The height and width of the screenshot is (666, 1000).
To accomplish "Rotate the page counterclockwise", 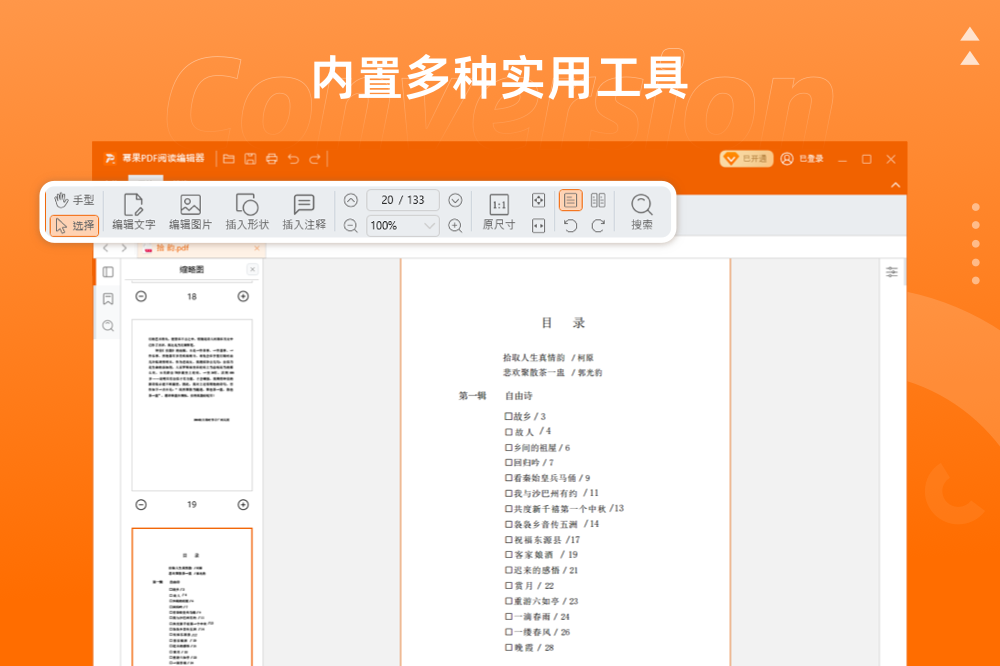I will [570, 226].
